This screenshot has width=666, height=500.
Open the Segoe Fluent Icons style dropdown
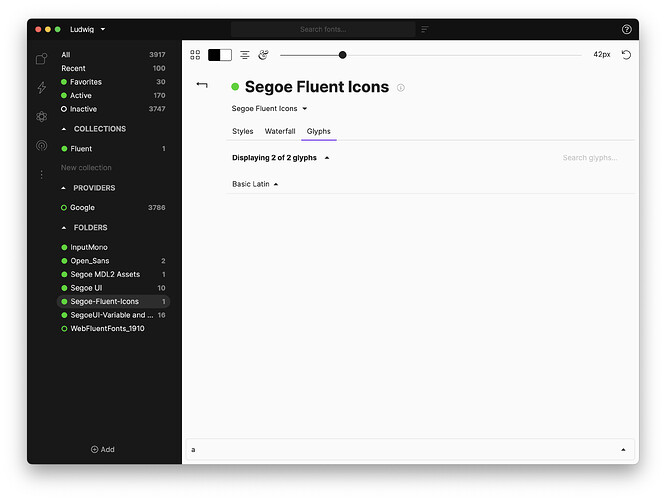coord(269,109)
